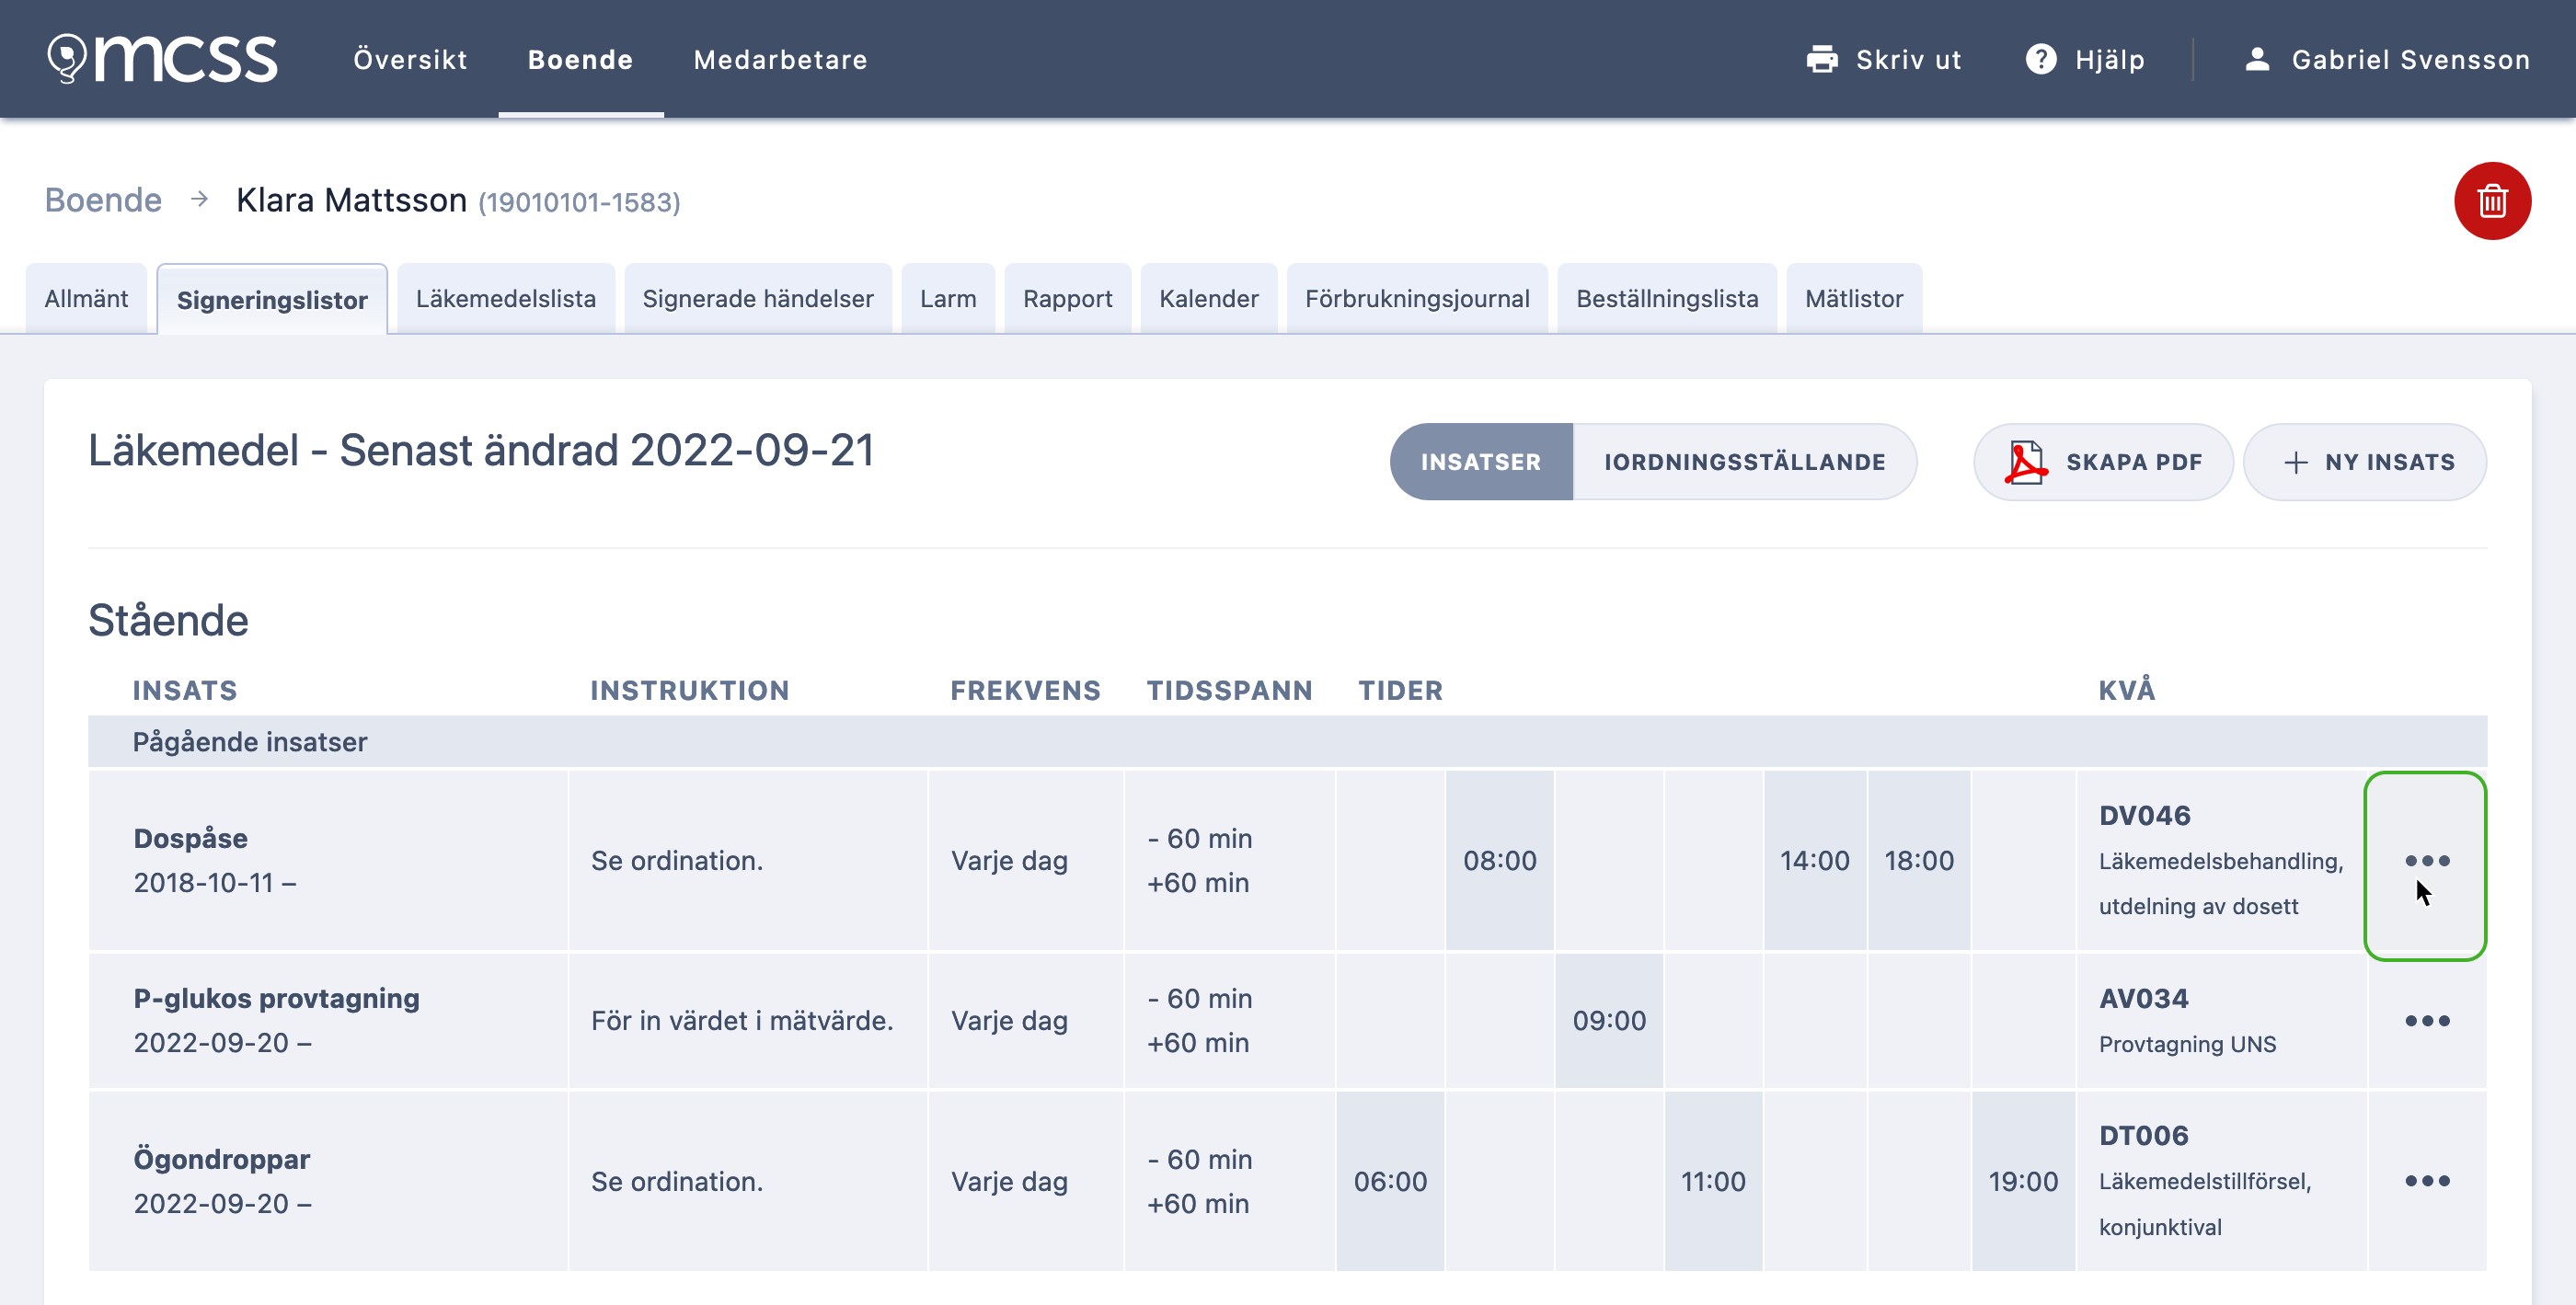Screen dimensions: 2576x1305
Task: Switch to the Signerade händelser tab
Action: [758, 299]
